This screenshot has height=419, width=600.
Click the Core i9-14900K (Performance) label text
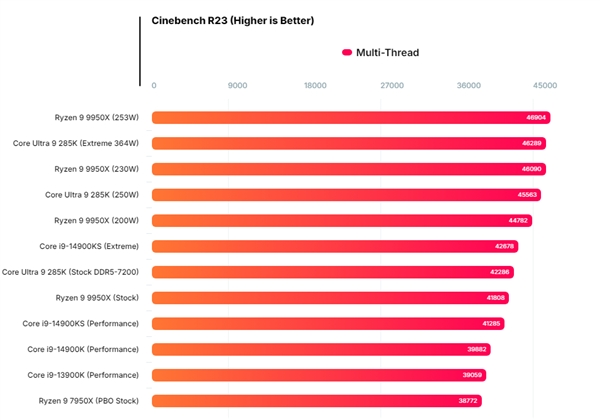click(x=83, y=349)
